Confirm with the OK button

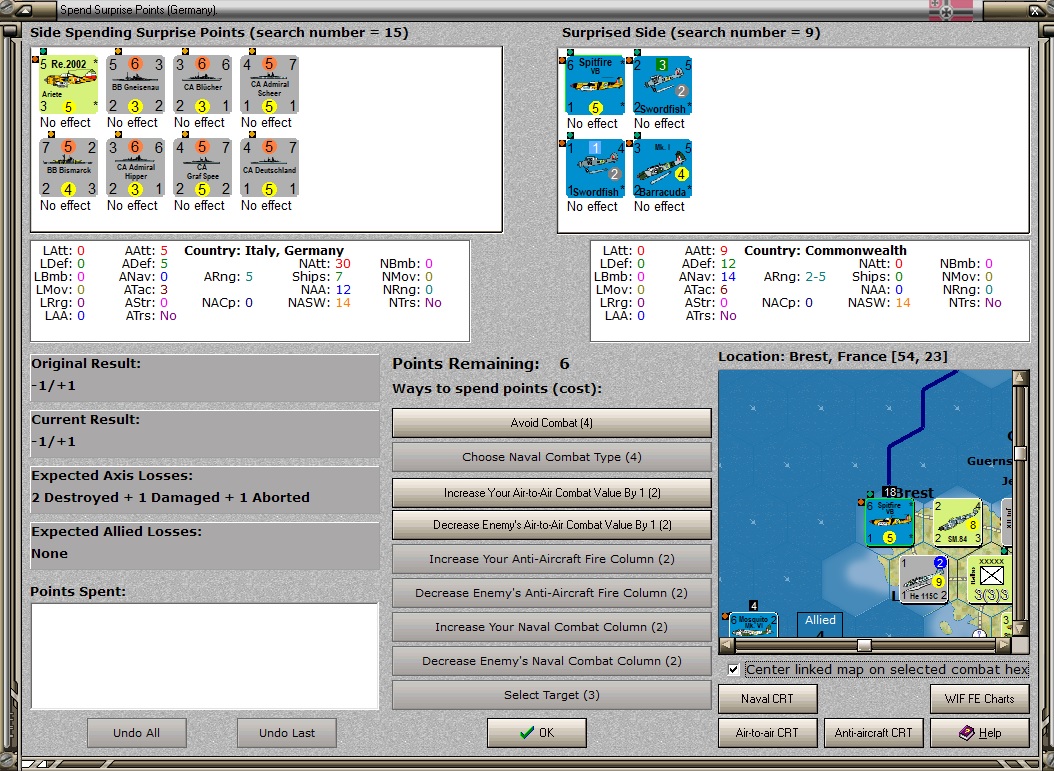(537, 733)
